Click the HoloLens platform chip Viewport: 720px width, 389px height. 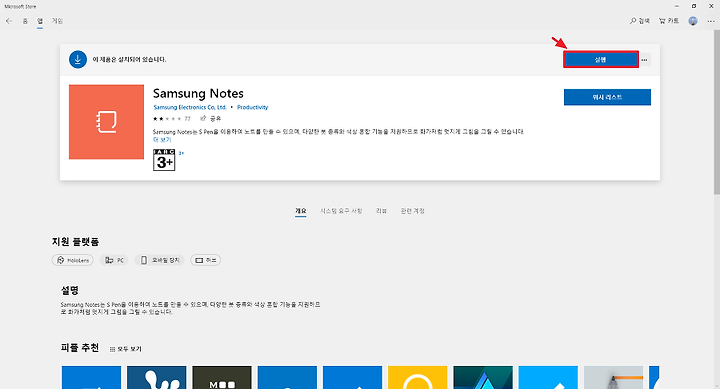tap(73, 260)
